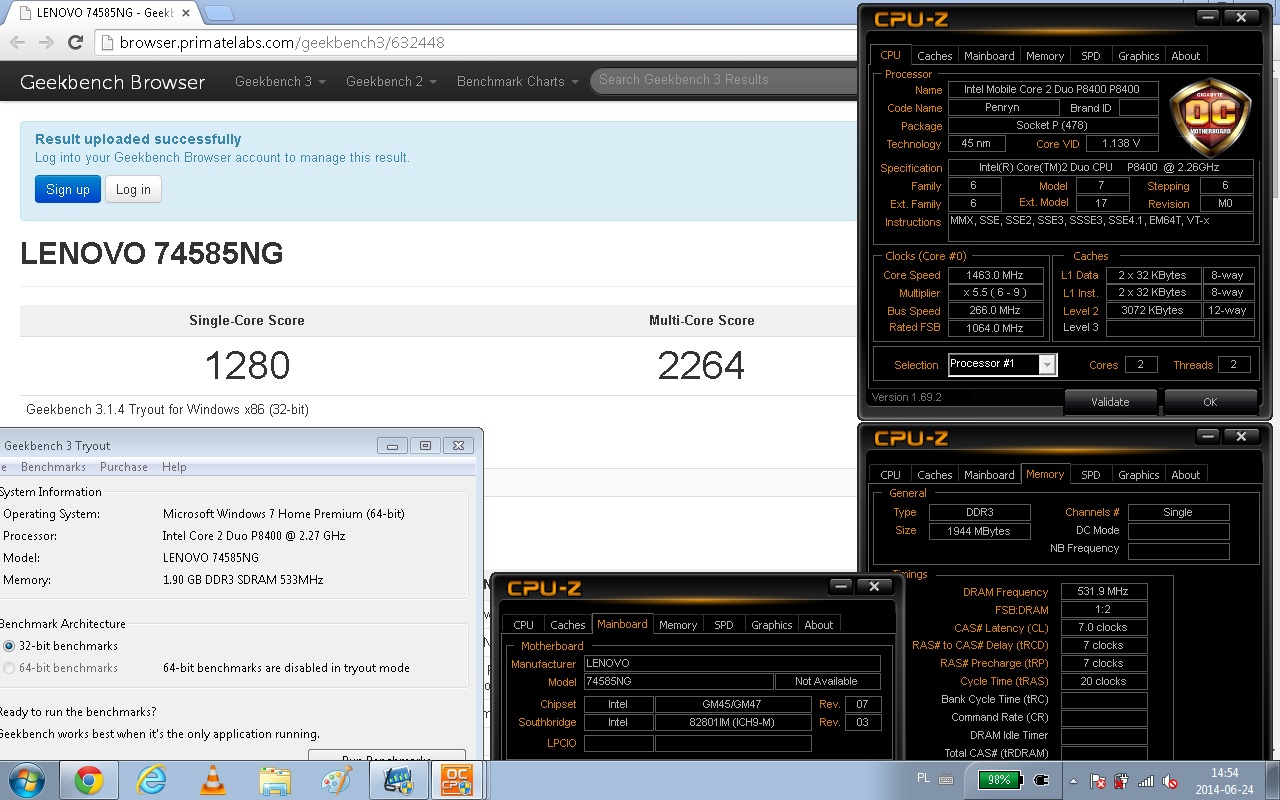Open Windows Explorer folder icon on taskbar

(x=274, y=780)
